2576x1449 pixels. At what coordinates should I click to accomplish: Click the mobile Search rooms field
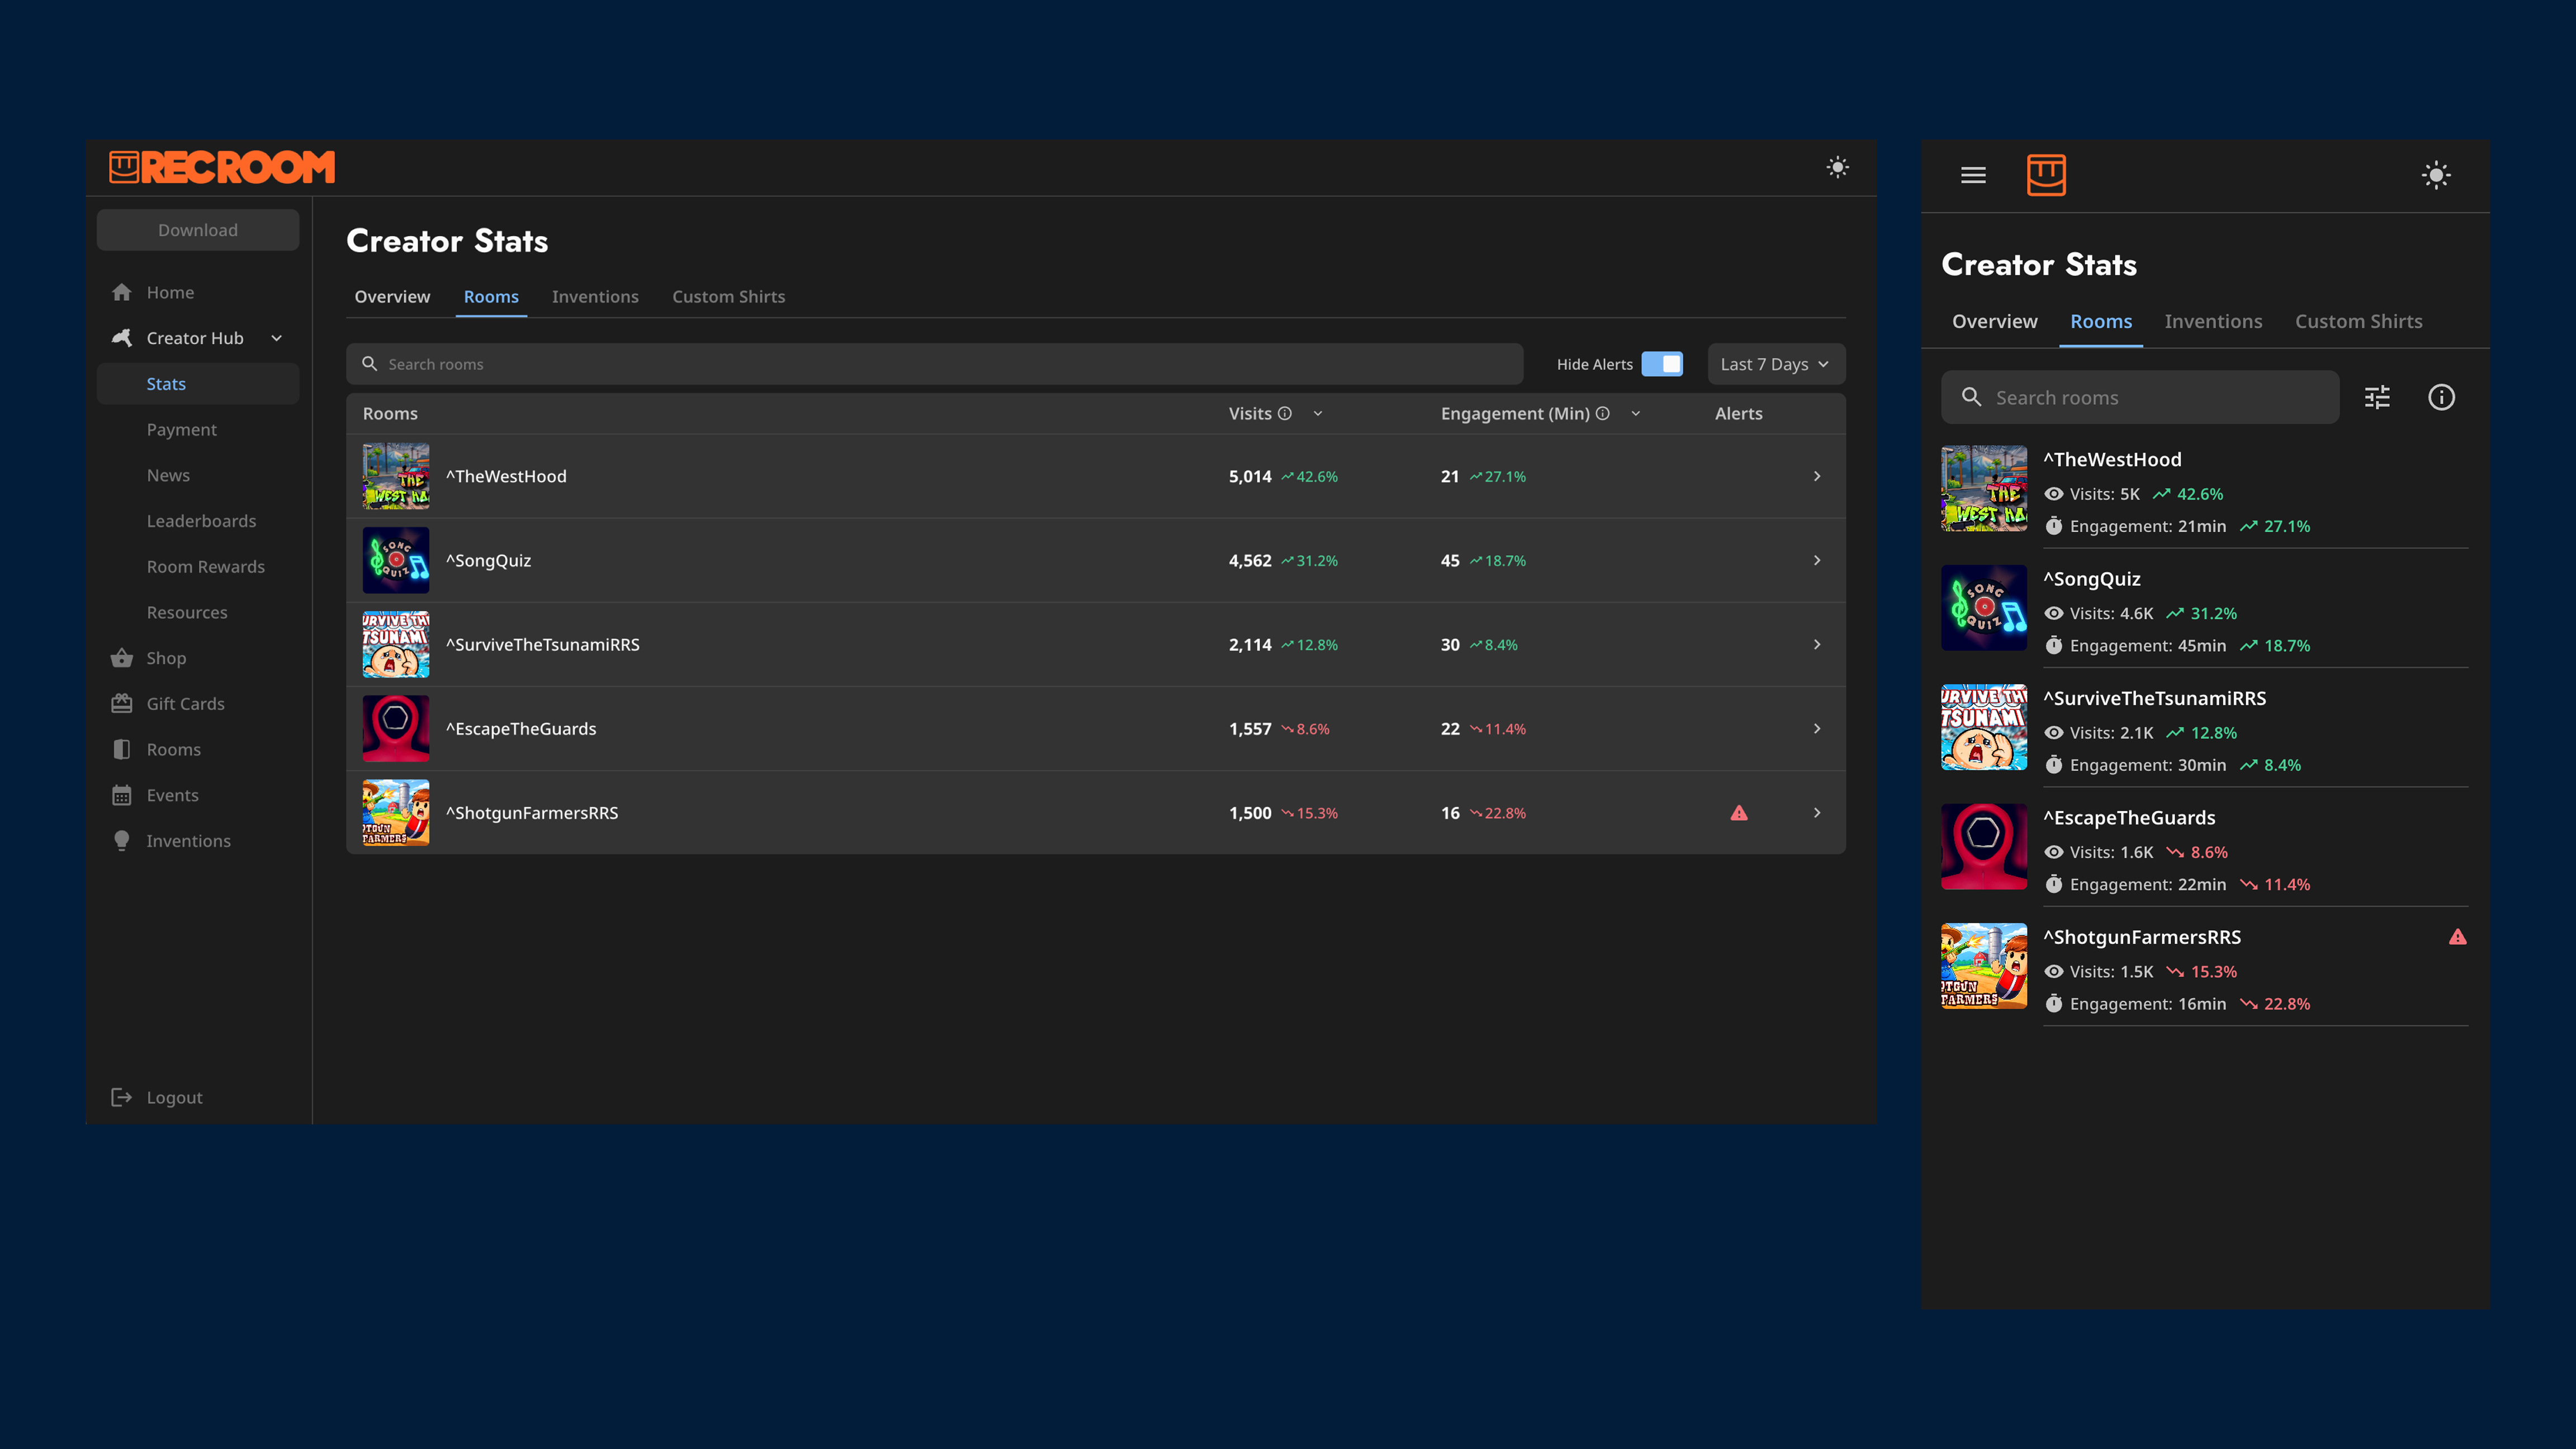pos(2139,397)
